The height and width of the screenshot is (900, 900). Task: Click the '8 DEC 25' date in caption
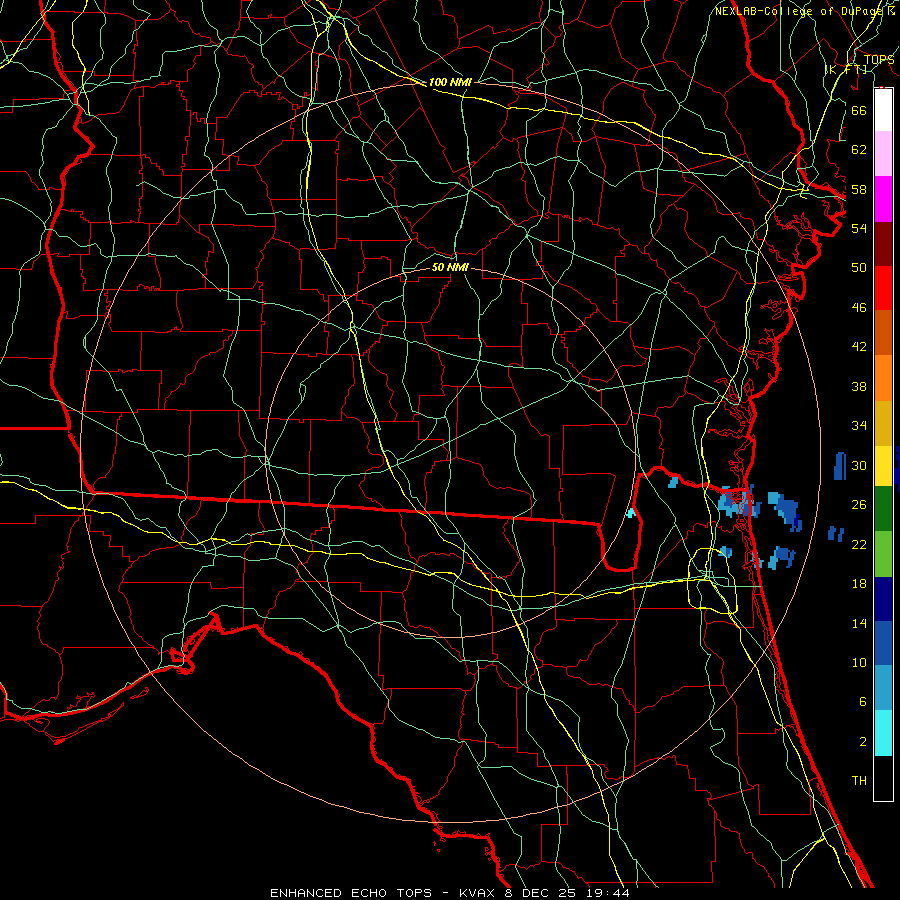[542, 893]
